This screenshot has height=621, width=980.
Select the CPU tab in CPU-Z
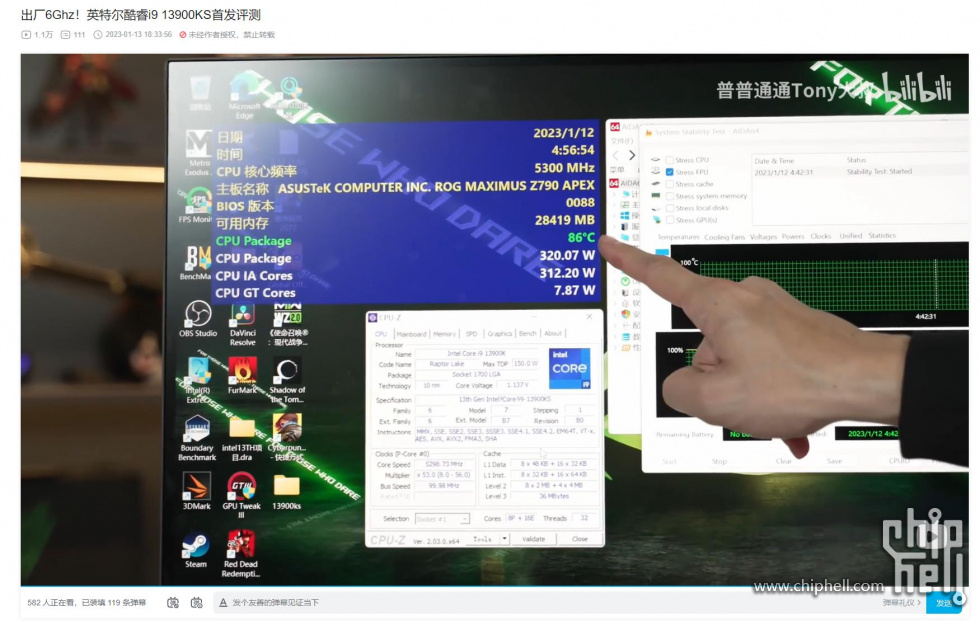pos(381,334)
